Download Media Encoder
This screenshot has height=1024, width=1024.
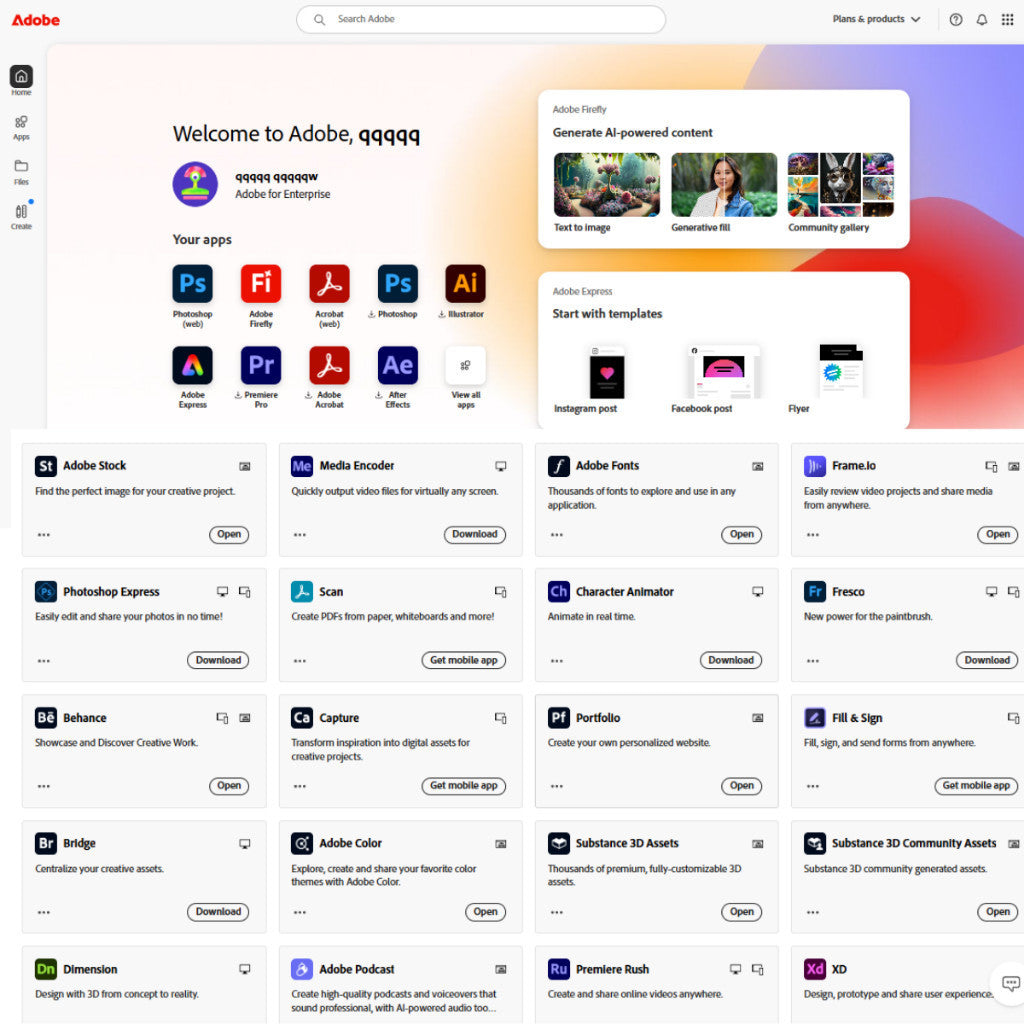coord(475,534)
